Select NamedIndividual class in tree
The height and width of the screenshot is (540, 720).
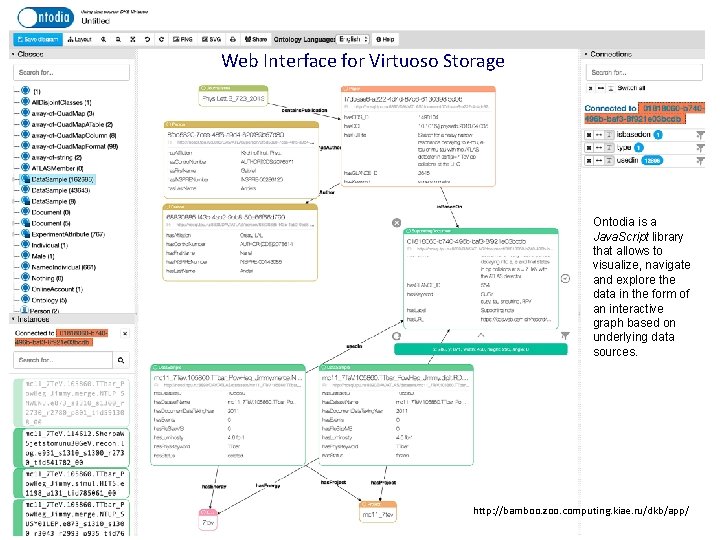point(63,267)
